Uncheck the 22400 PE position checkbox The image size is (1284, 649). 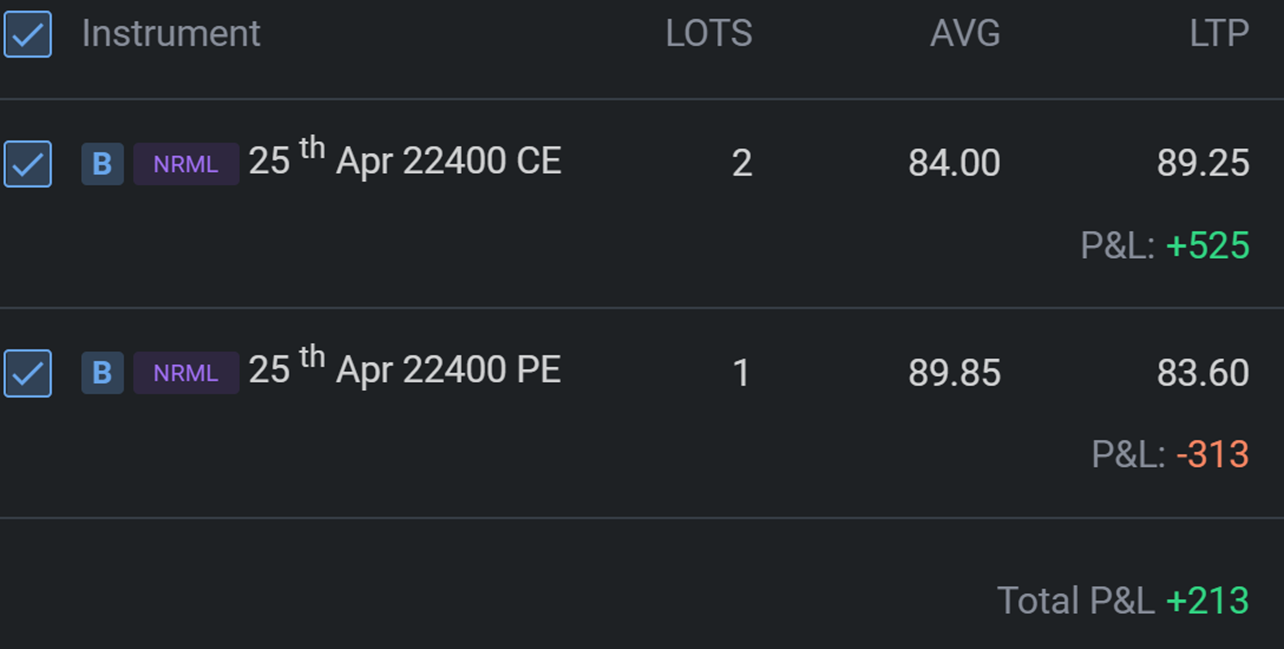click(27, 372)
